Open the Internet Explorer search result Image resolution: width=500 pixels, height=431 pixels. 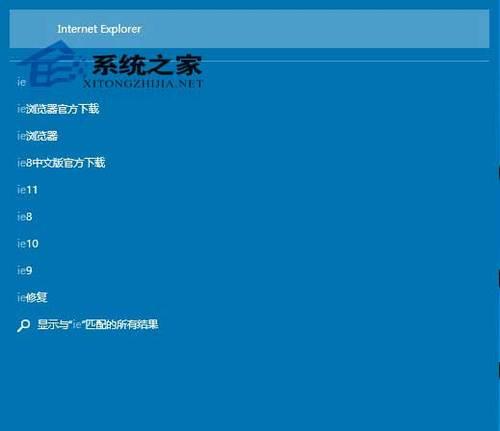249,29
